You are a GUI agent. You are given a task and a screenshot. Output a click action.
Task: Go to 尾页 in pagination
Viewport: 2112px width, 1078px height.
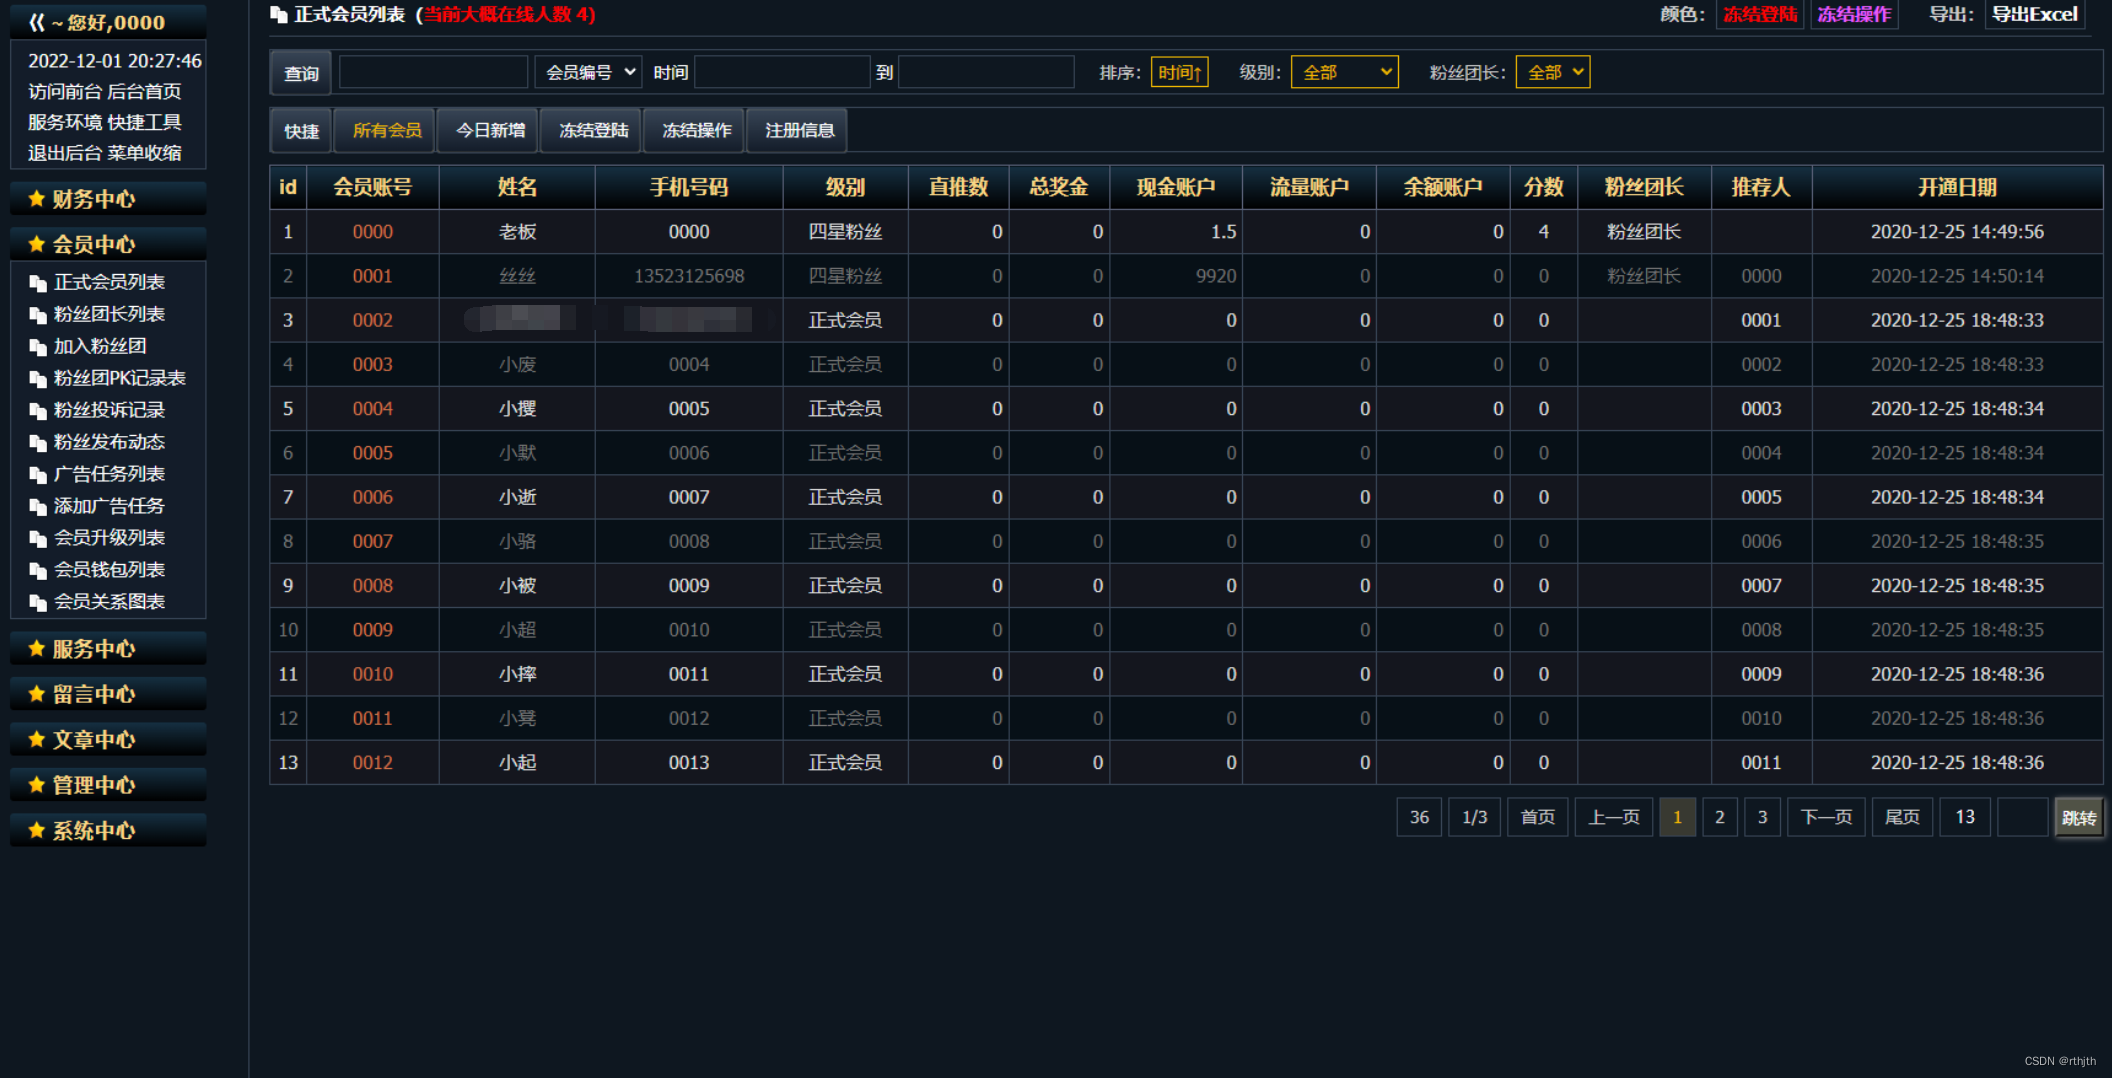(x=1902, y=817)
